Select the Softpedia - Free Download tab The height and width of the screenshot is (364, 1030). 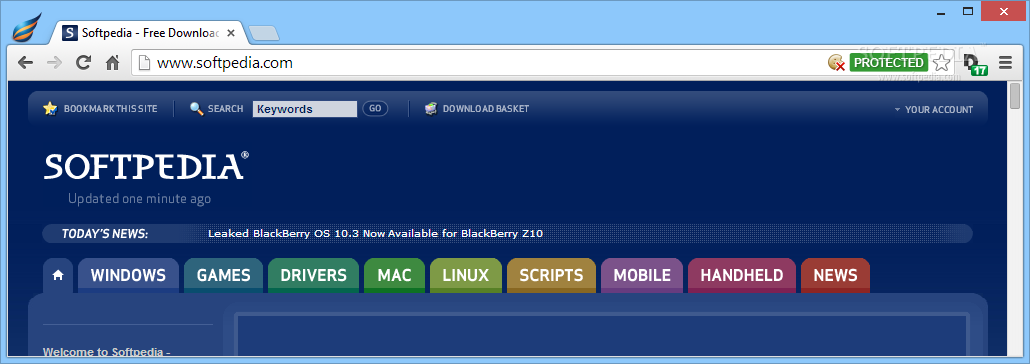(149, 32)
